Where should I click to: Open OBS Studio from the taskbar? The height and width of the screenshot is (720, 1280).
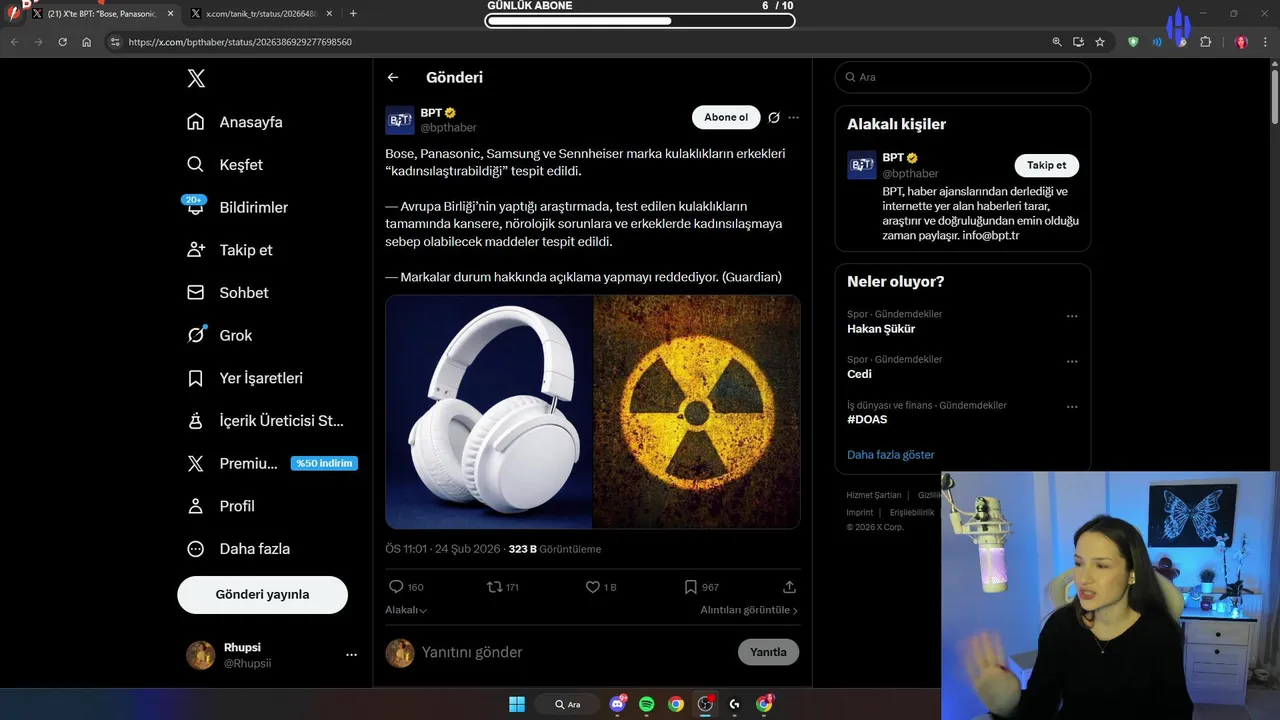705,704
